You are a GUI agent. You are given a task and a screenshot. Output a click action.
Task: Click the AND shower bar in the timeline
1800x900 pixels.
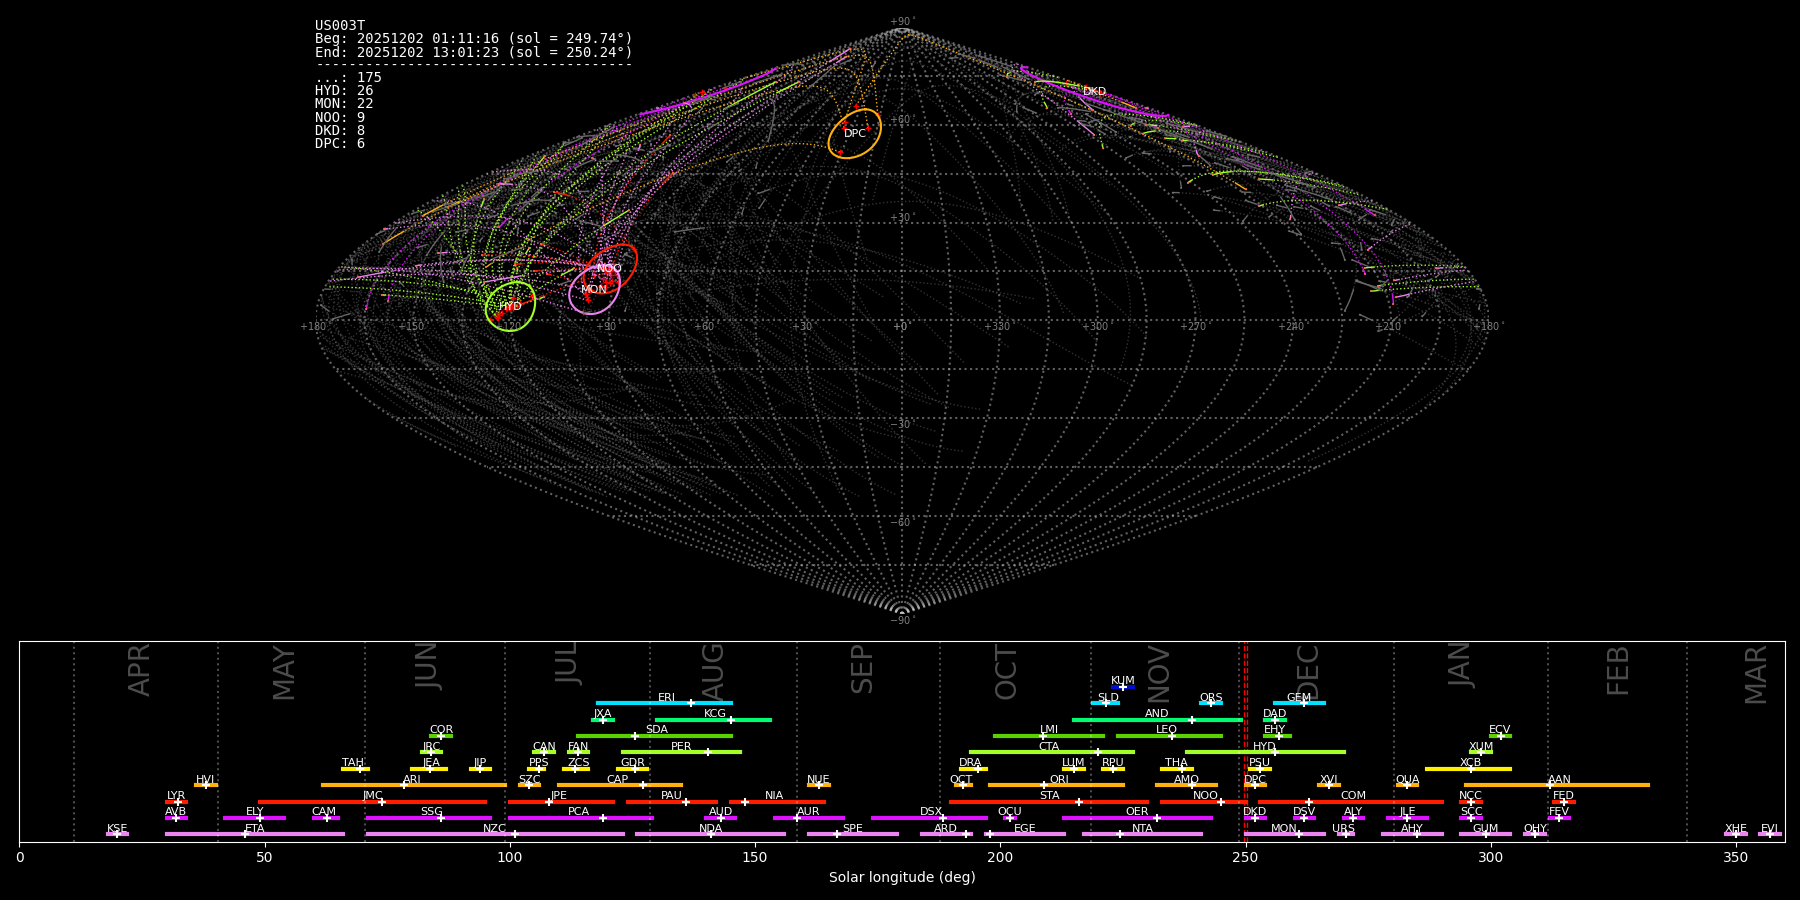[1157, 719]
